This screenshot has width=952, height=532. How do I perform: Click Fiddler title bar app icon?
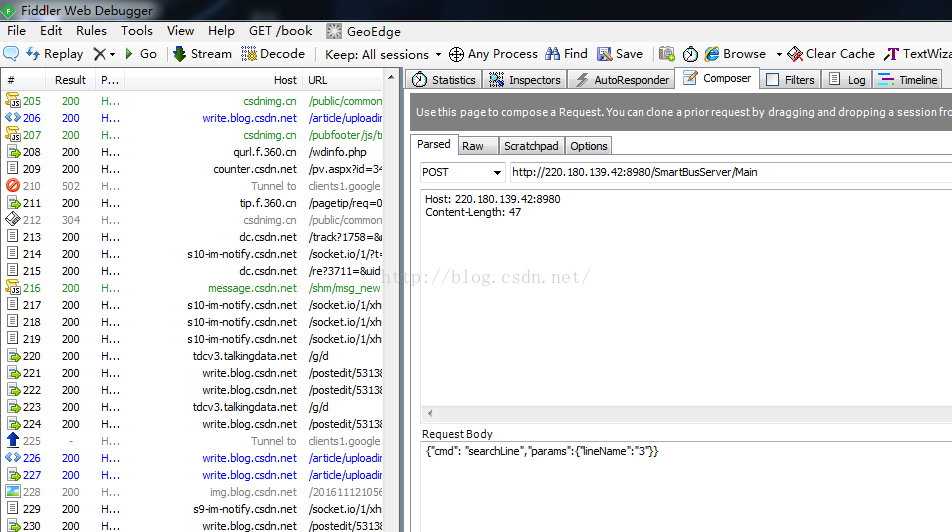click(x=8, y=11)
